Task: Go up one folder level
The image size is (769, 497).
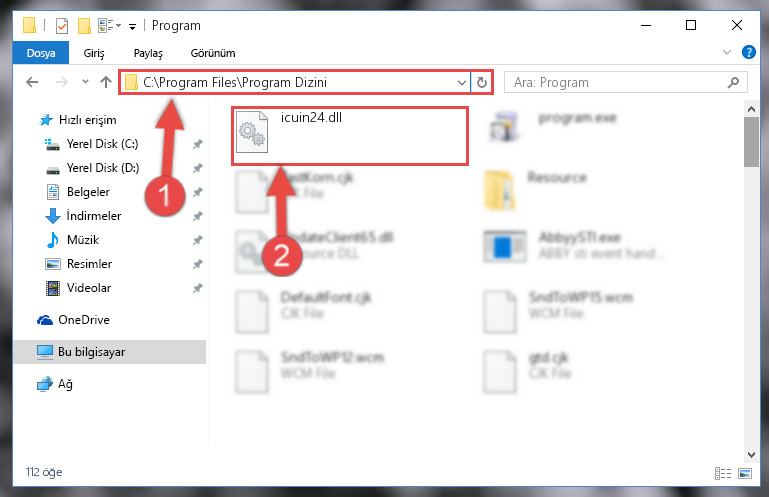Action: click(106, 82)
